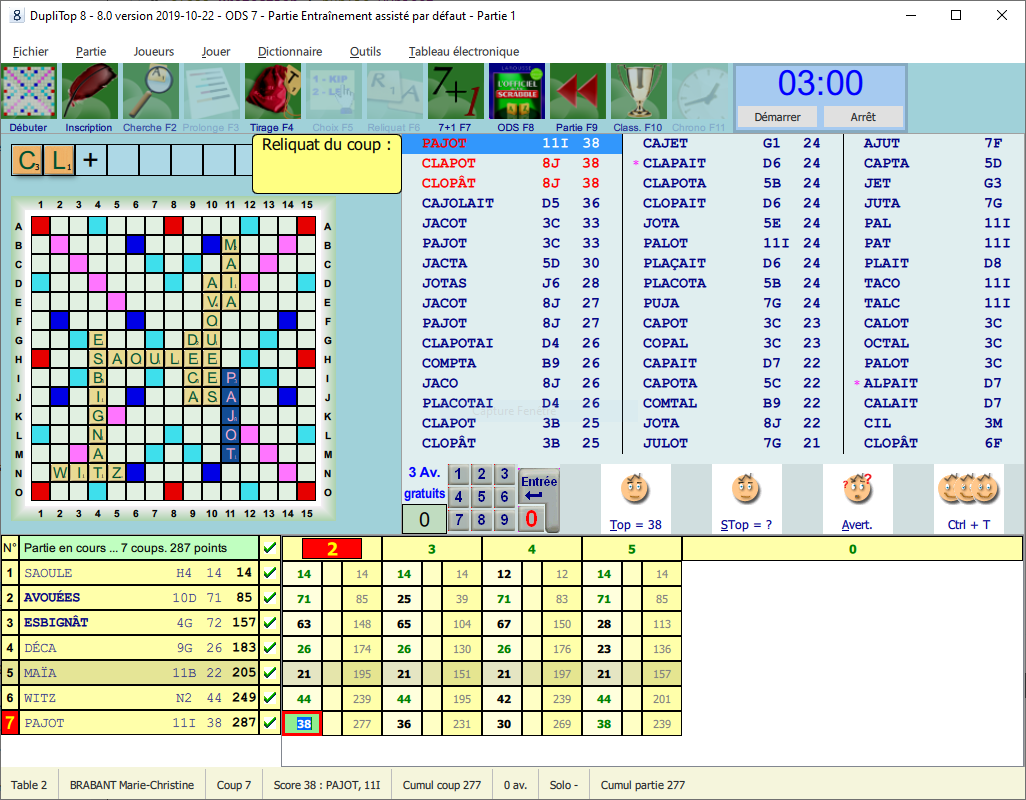Screen dimensions: 1026x800
Task: Click the Top = 38 smiley
Action: coord(634,490)
